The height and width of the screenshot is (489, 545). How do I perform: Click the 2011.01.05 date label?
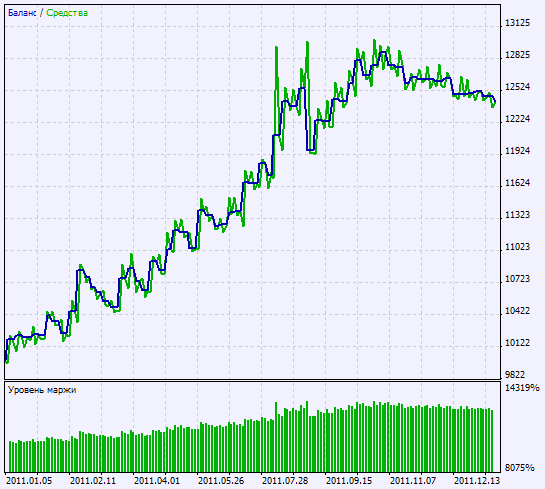point(29,481)
